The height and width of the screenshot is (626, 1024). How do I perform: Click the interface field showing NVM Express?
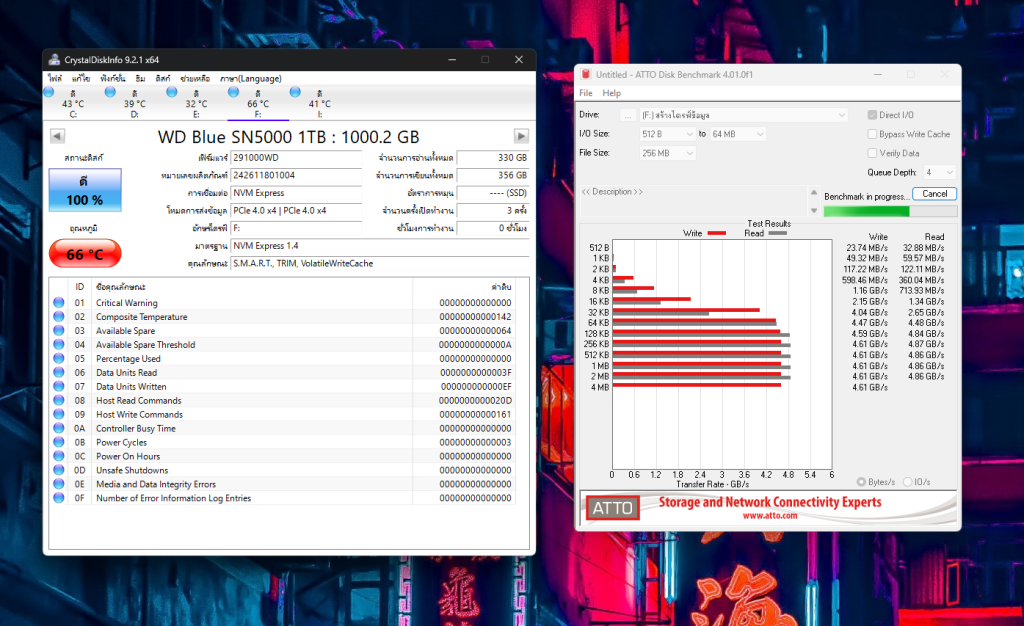coord(296,193)
